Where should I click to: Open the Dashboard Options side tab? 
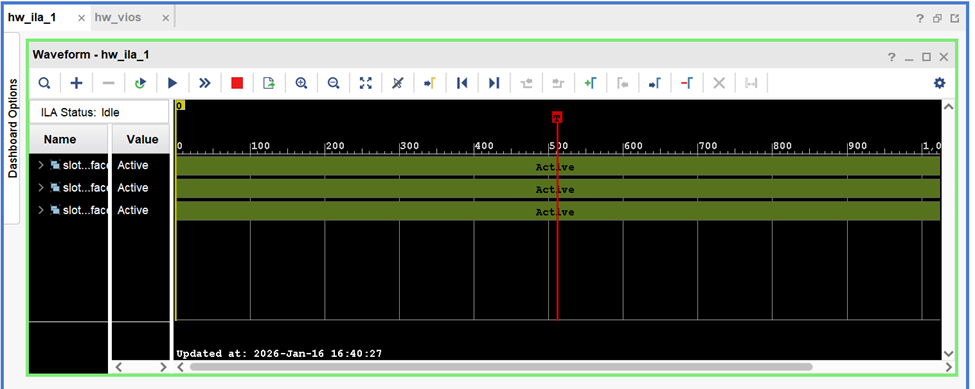pos(12,129)
